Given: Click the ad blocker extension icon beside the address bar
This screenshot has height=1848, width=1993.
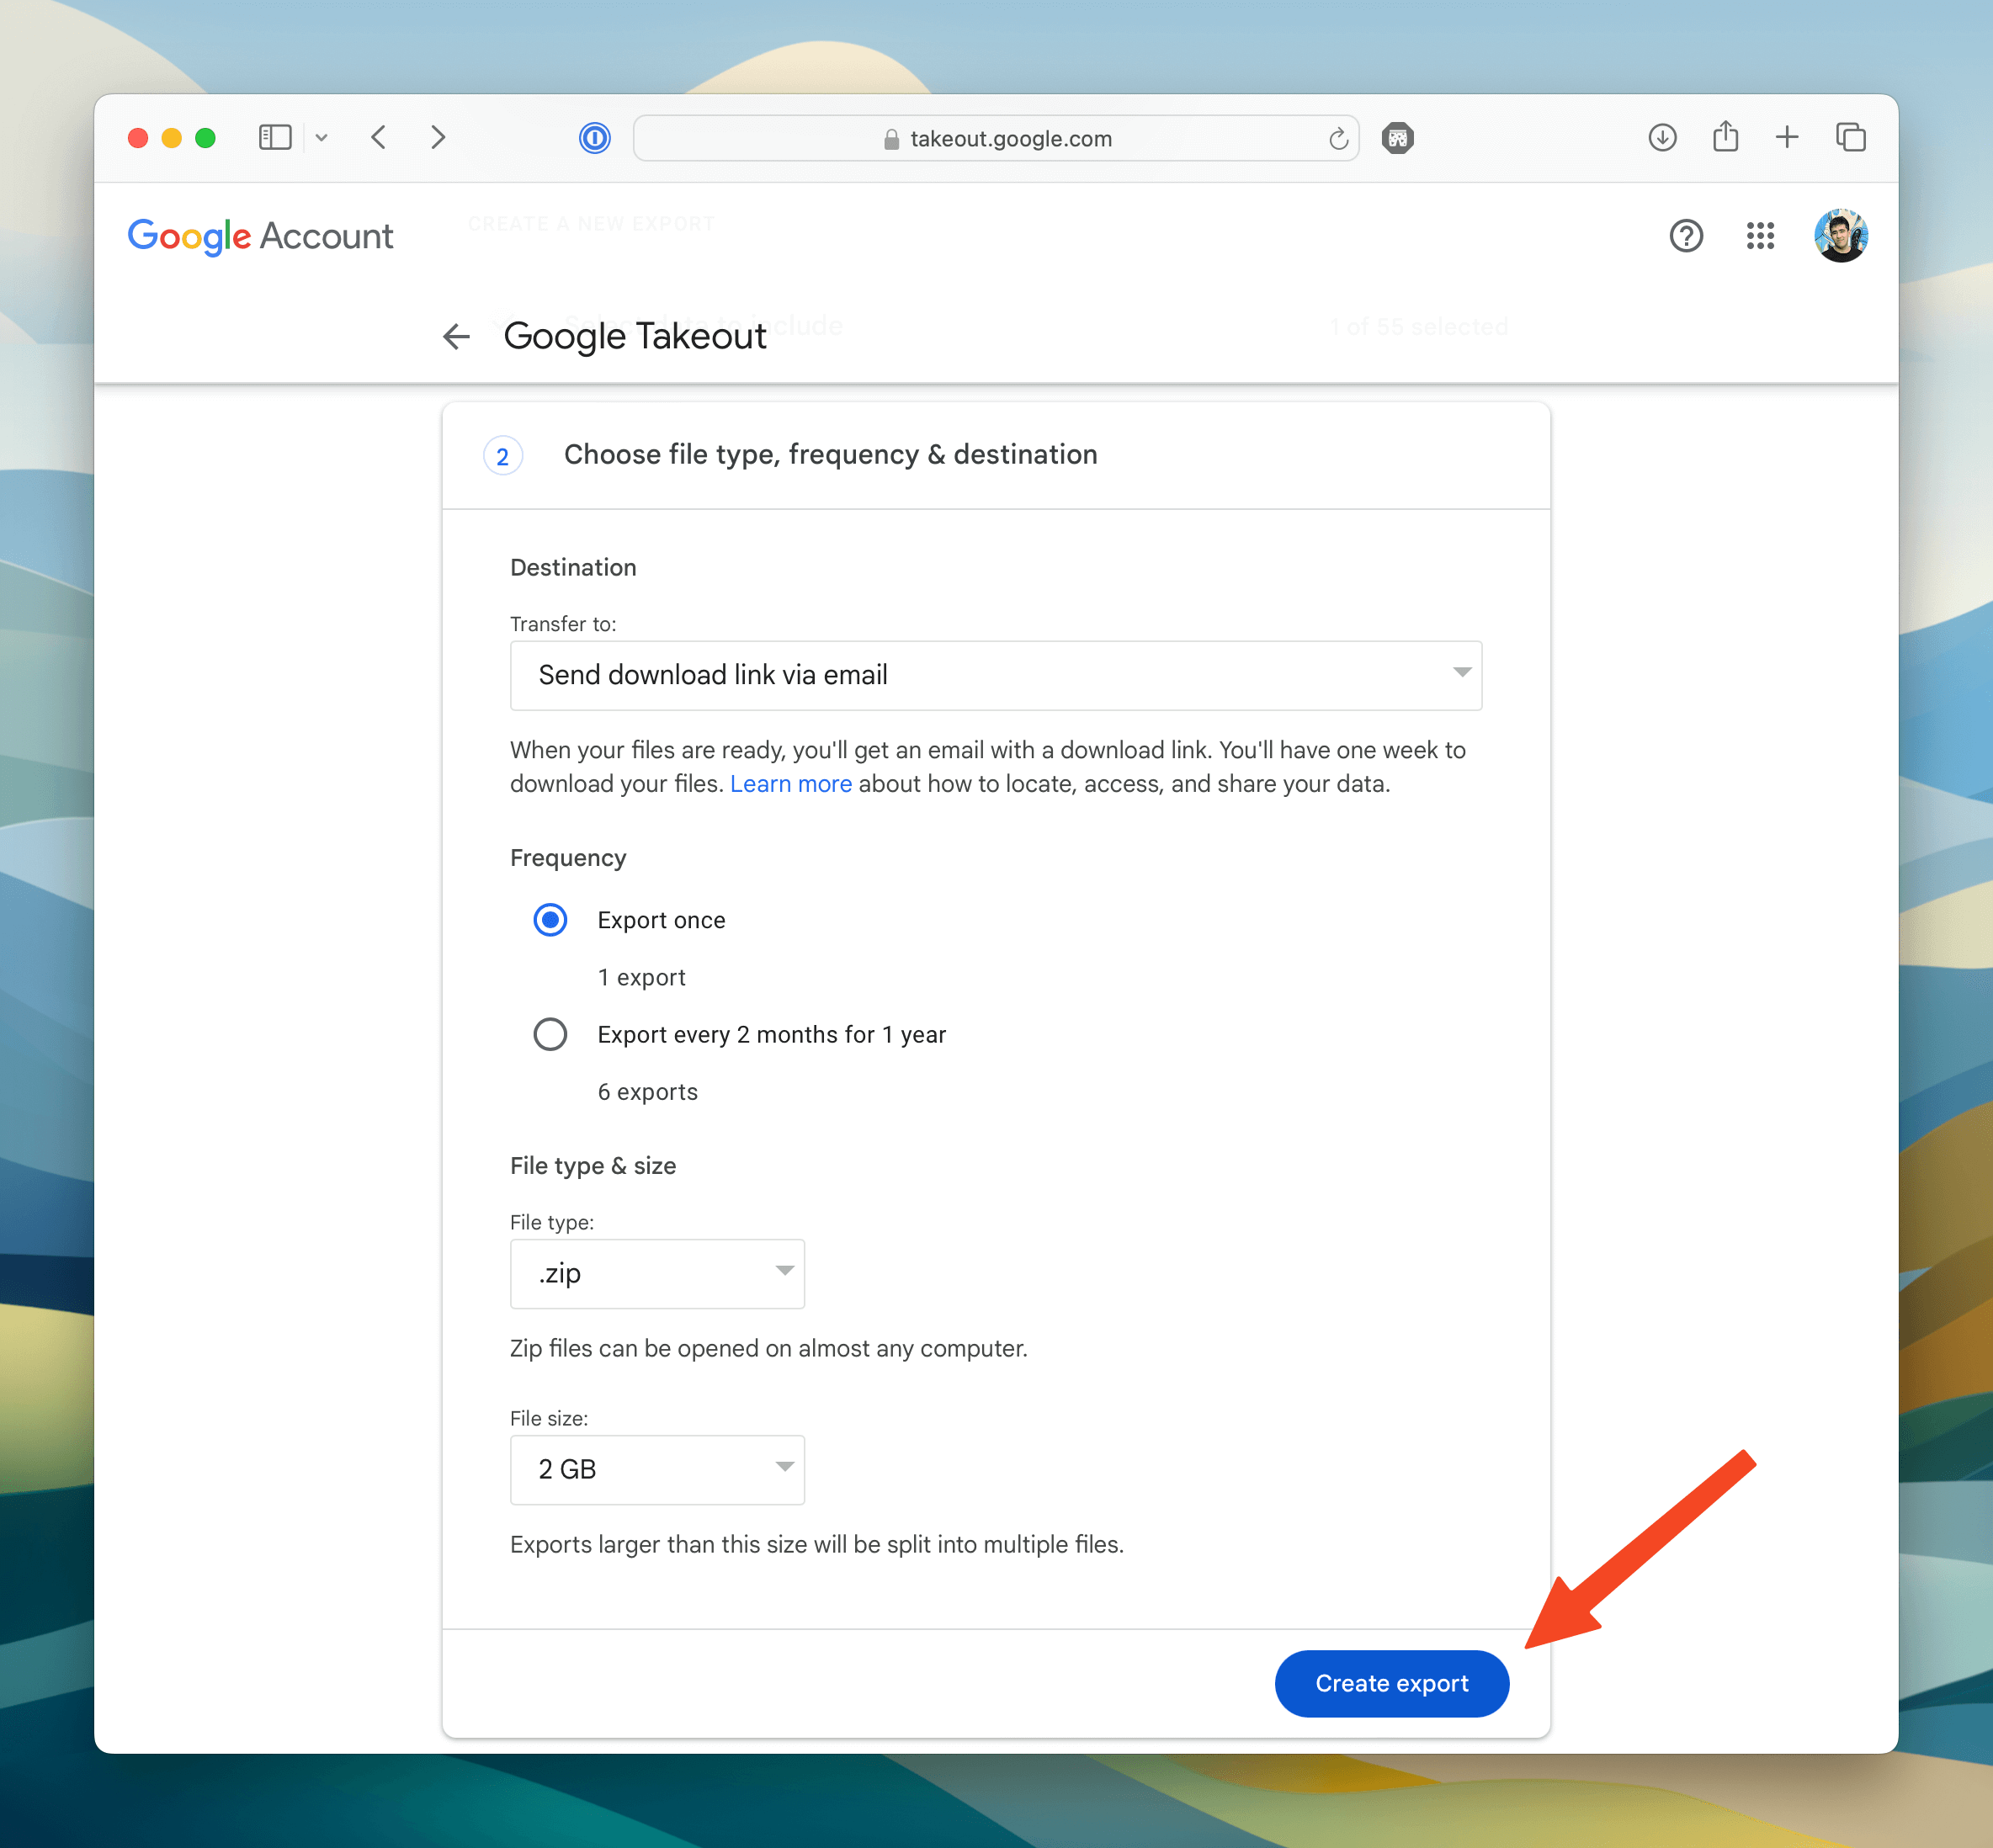Looking at the screenshot, I should click(1397, 138).
